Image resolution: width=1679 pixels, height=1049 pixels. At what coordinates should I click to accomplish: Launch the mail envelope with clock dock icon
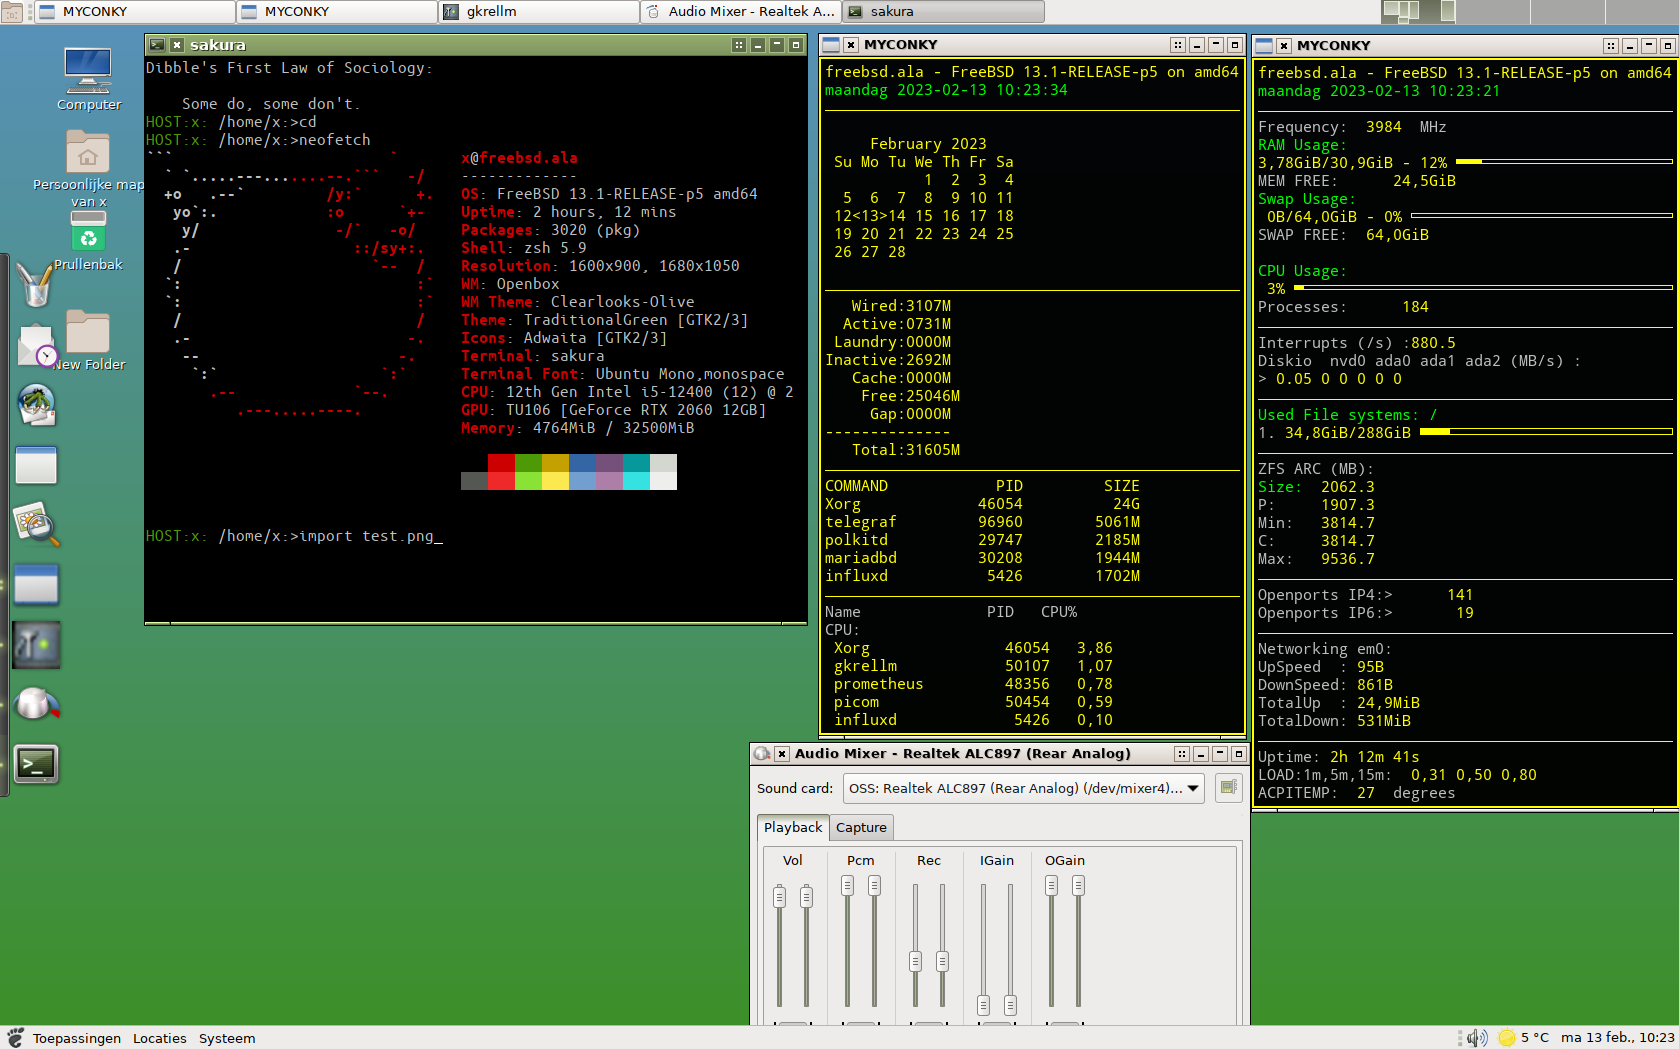(36, 345)
